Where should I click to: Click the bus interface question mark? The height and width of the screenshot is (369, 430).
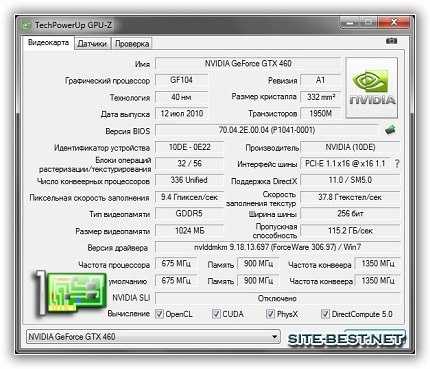pos(397,164)
